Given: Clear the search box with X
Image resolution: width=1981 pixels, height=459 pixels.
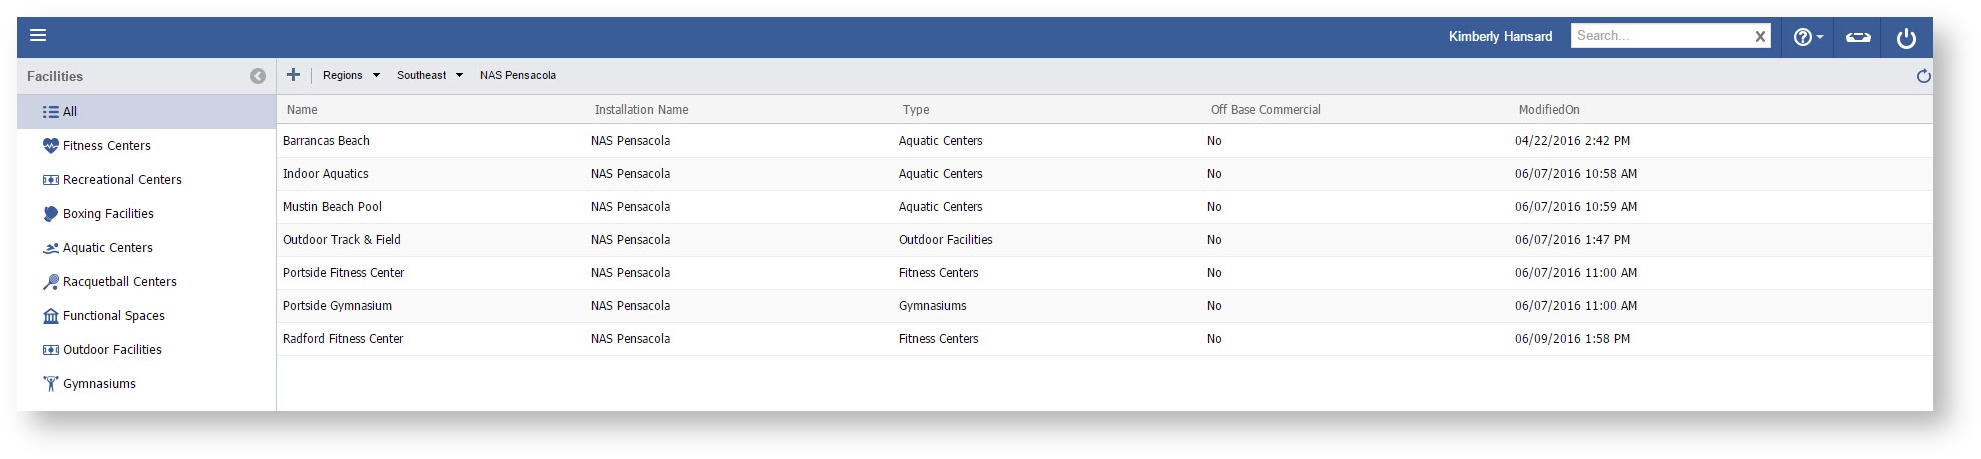Looking at the screenshot, I should coord(1760,37).
